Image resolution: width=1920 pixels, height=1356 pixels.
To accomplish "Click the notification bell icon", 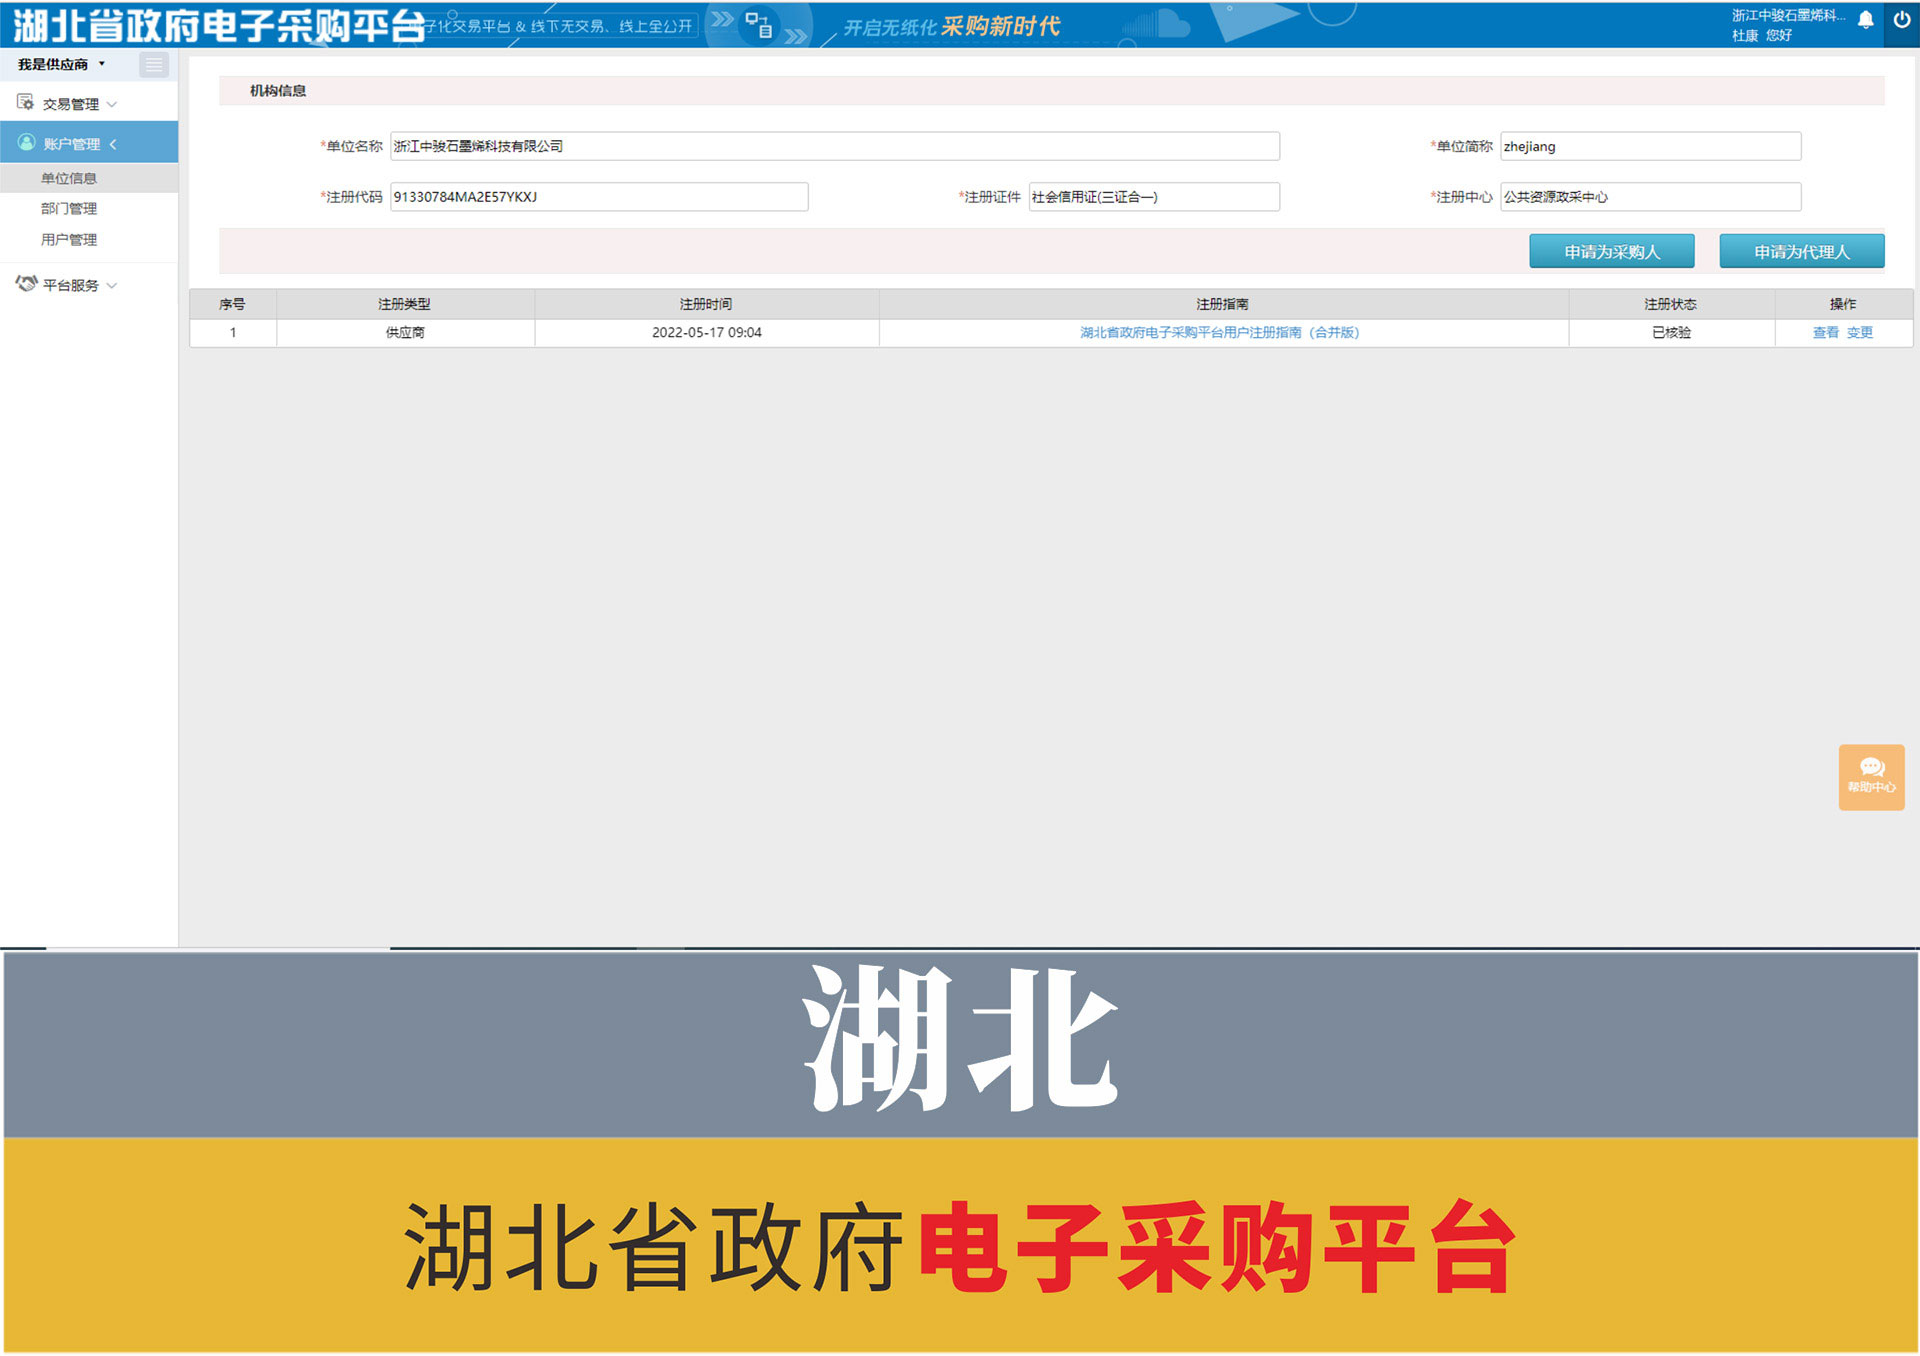I will [x=1865, y=20].
